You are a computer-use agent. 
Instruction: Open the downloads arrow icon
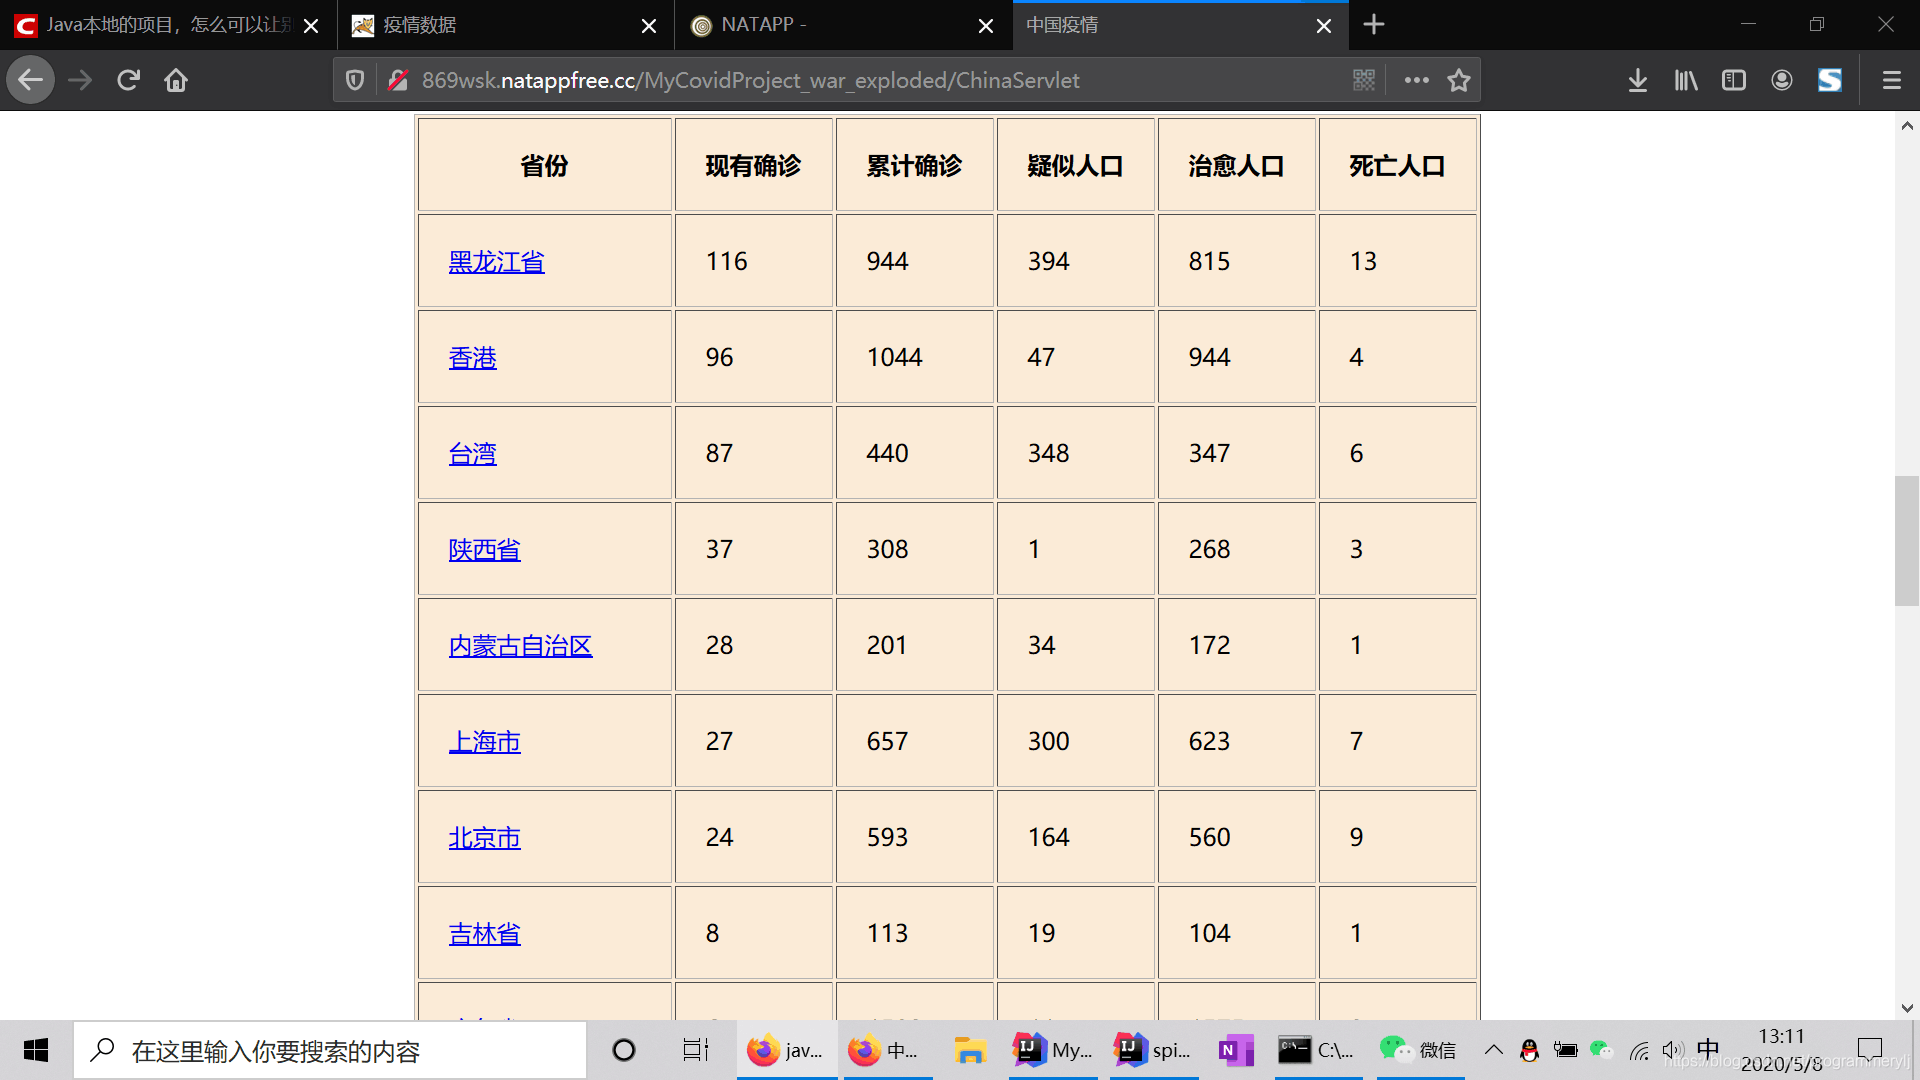[1637, 80]
